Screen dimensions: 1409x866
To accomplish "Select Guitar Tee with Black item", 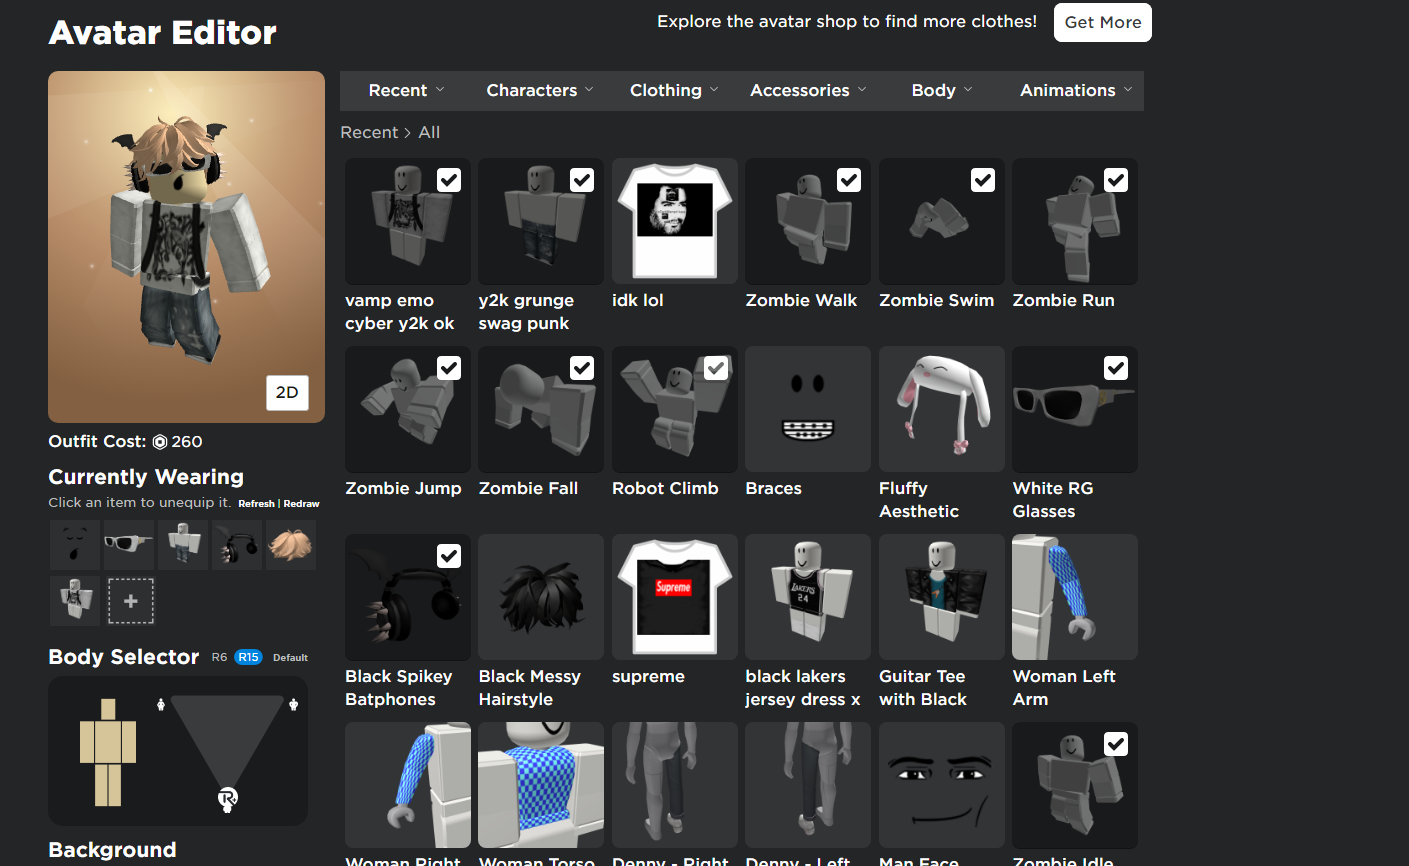I will click(x=942, y=597).
